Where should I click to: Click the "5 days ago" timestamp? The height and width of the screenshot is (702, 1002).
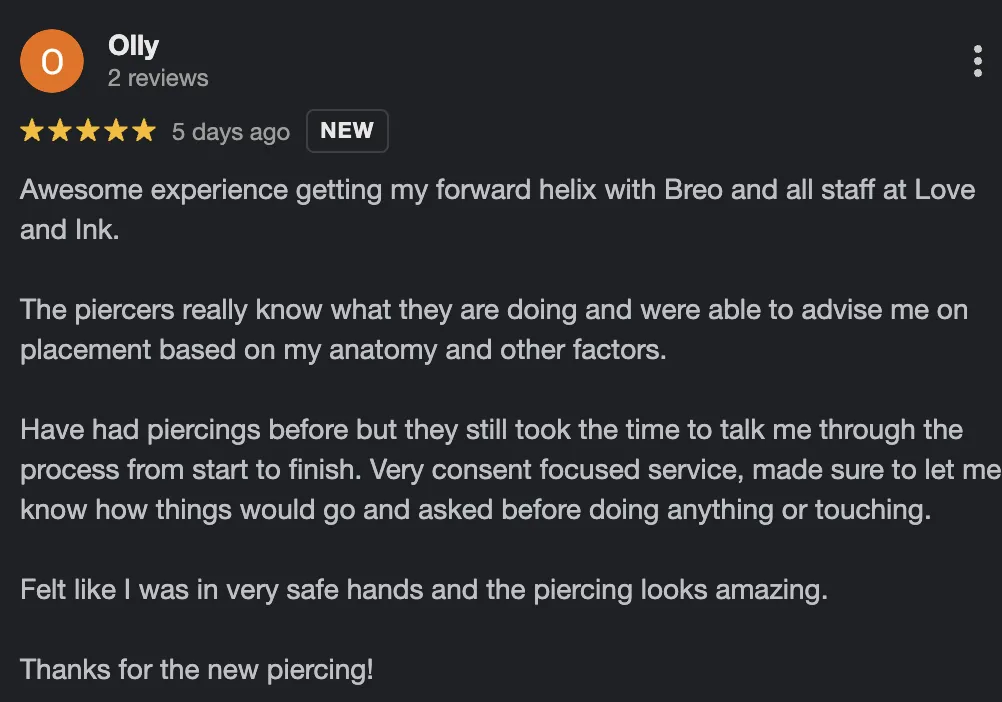[x=231, y=132]
